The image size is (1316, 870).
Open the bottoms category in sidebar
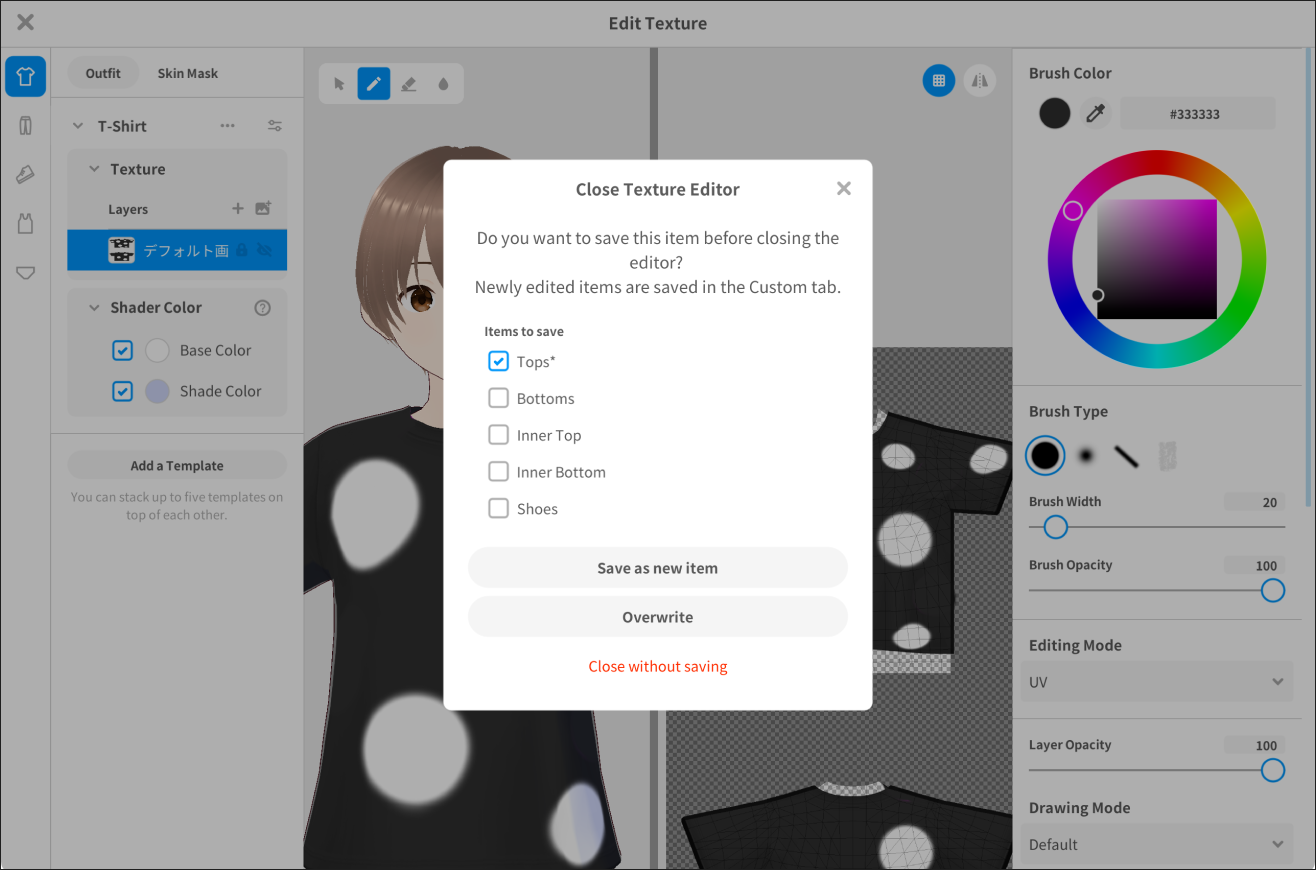(25, 126)
